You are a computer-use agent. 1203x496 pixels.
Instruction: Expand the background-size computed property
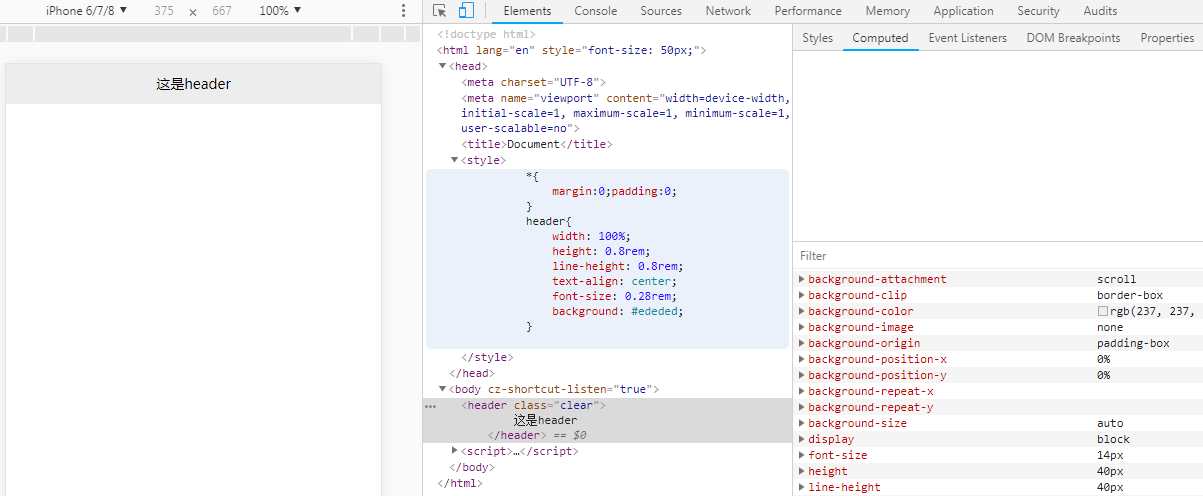(802, 423)
